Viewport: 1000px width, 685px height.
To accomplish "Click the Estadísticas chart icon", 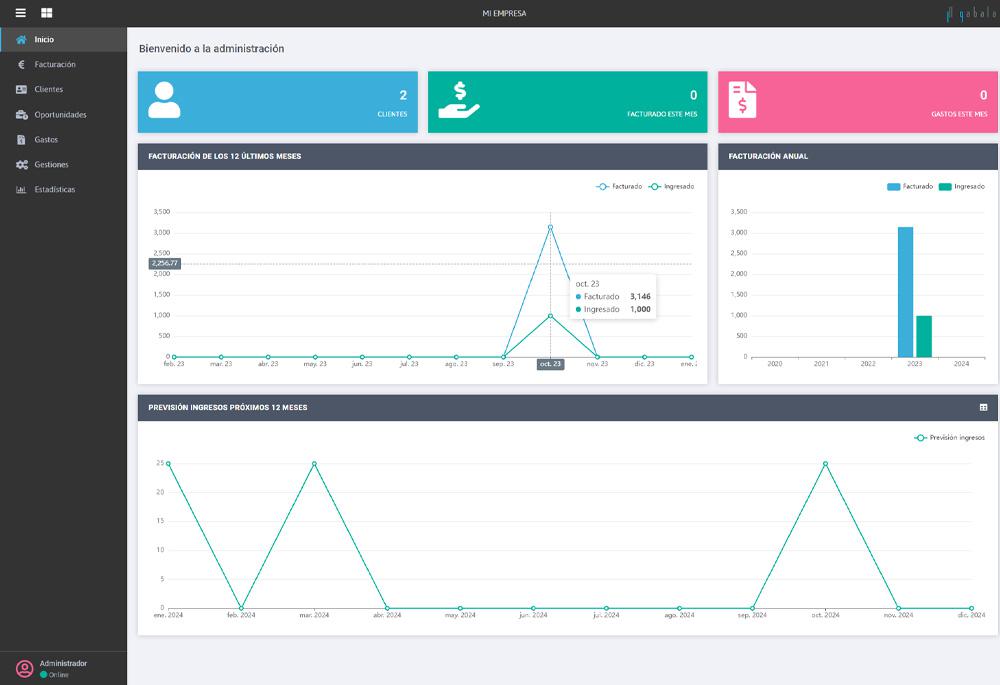I will tap(21, 189).
